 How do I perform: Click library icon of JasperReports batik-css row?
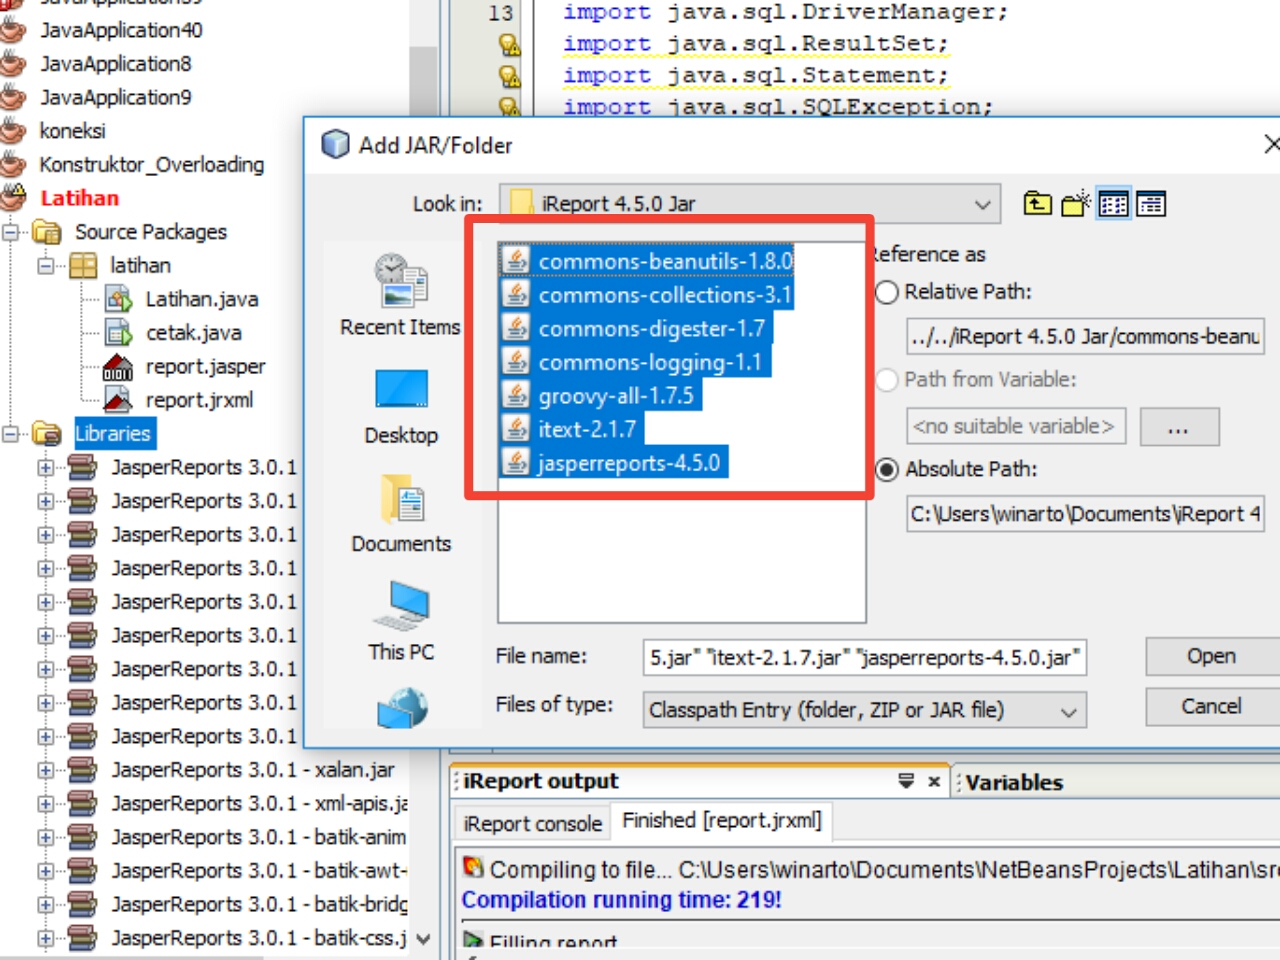[82, 938]
